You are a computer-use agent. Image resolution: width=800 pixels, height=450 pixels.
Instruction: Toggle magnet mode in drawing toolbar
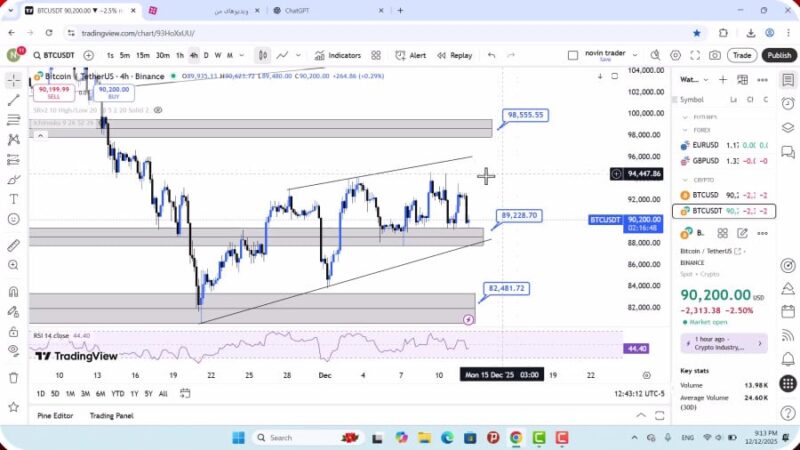13,293
